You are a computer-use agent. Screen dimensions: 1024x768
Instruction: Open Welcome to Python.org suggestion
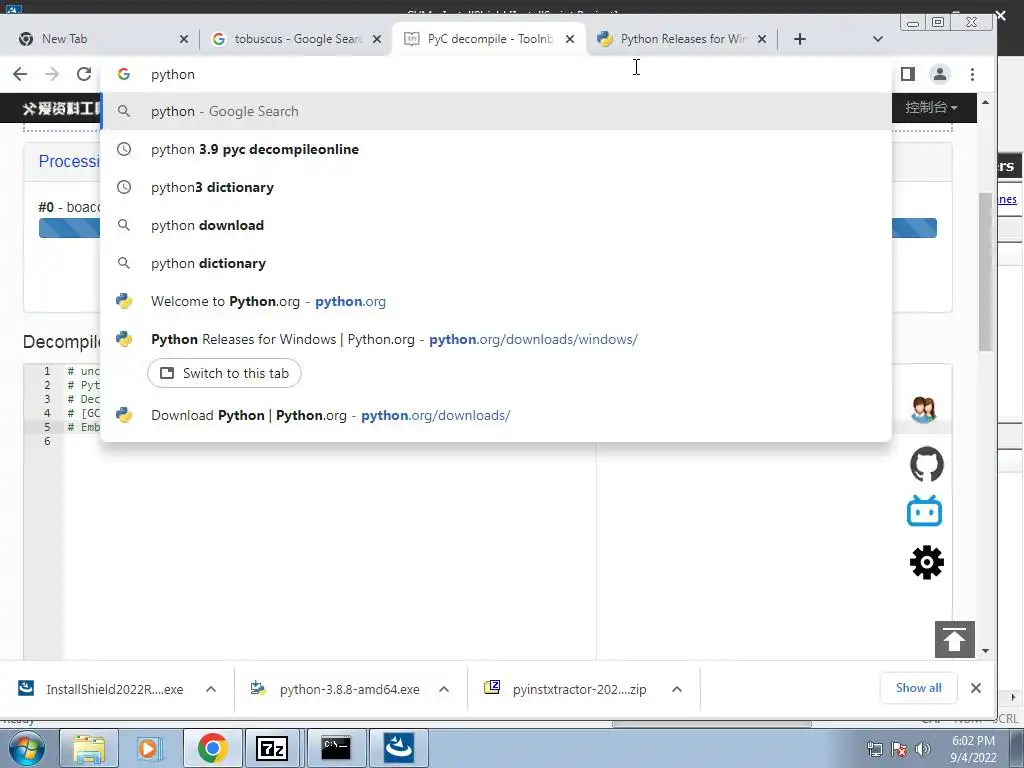click(x=496, y=301)
